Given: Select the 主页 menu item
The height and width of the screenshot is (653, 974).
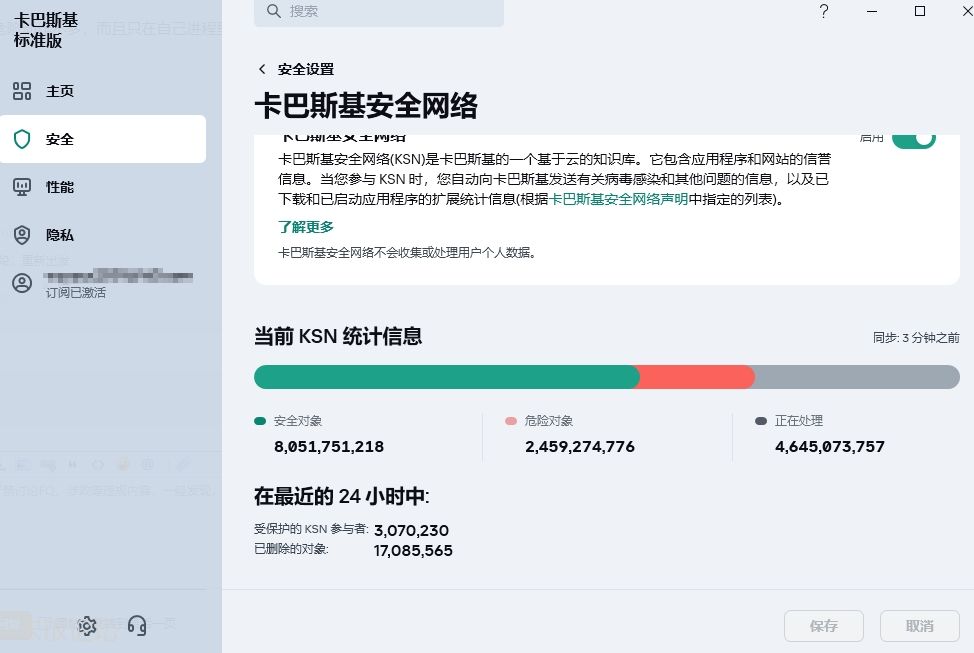Looking at the screenshot, I should tap(60, 91).
